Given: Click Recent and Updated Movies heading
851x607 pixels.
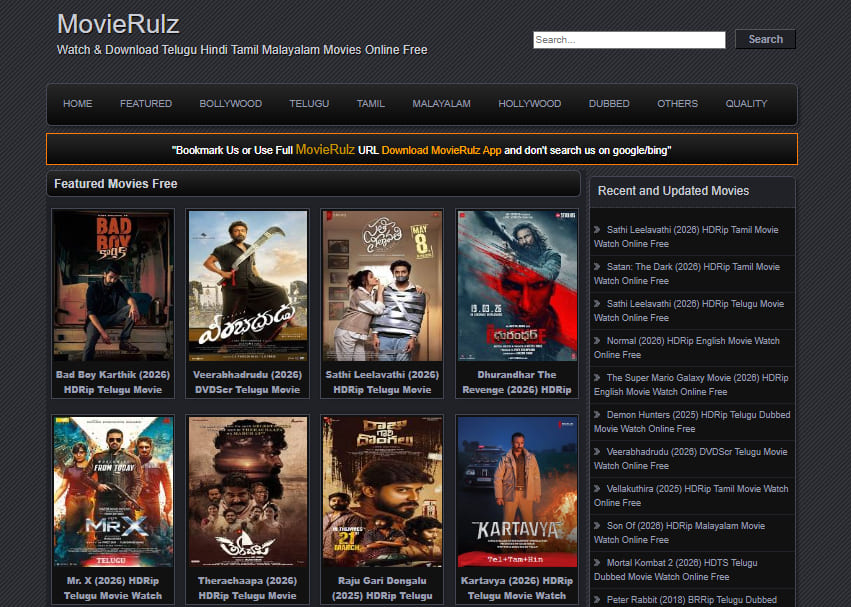Looking at the screenshot, I should [673, 191].
